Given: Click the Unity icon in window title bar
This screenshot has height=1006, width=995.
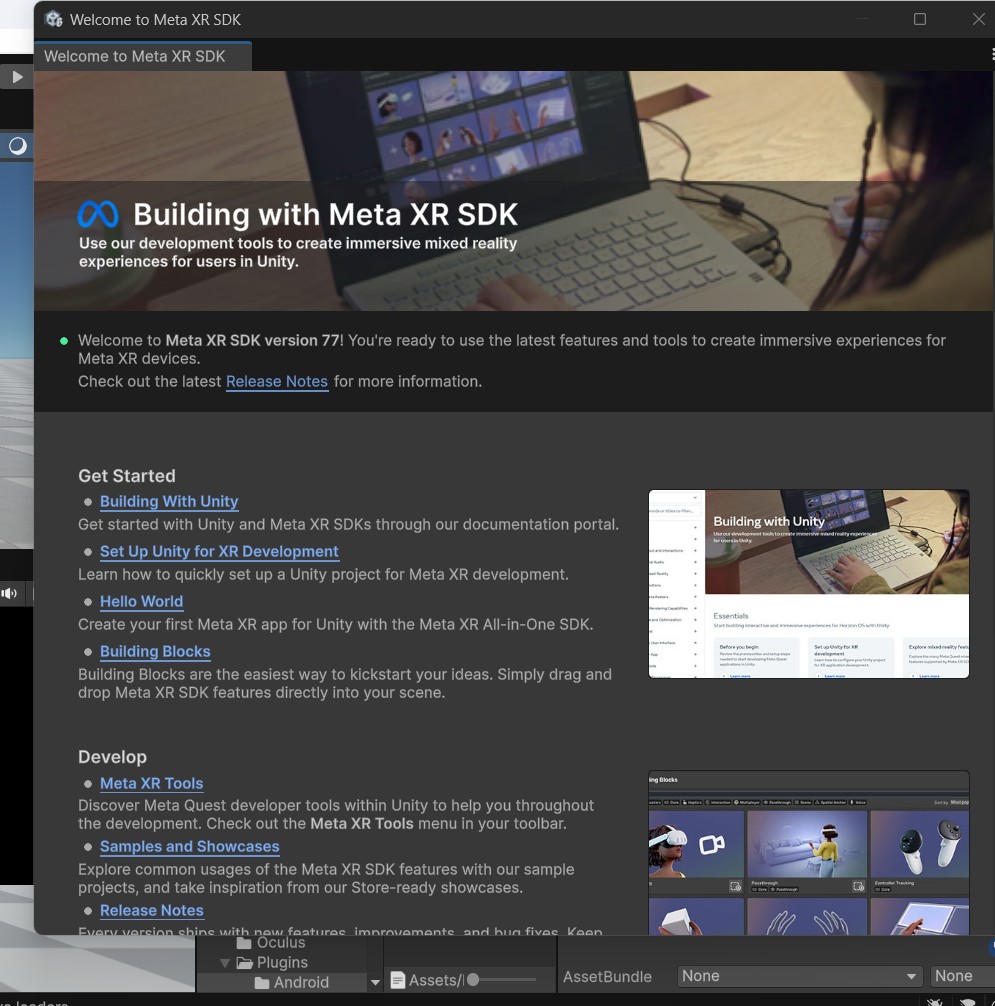Looking at the screenshot, I should [x=54, y=19].
